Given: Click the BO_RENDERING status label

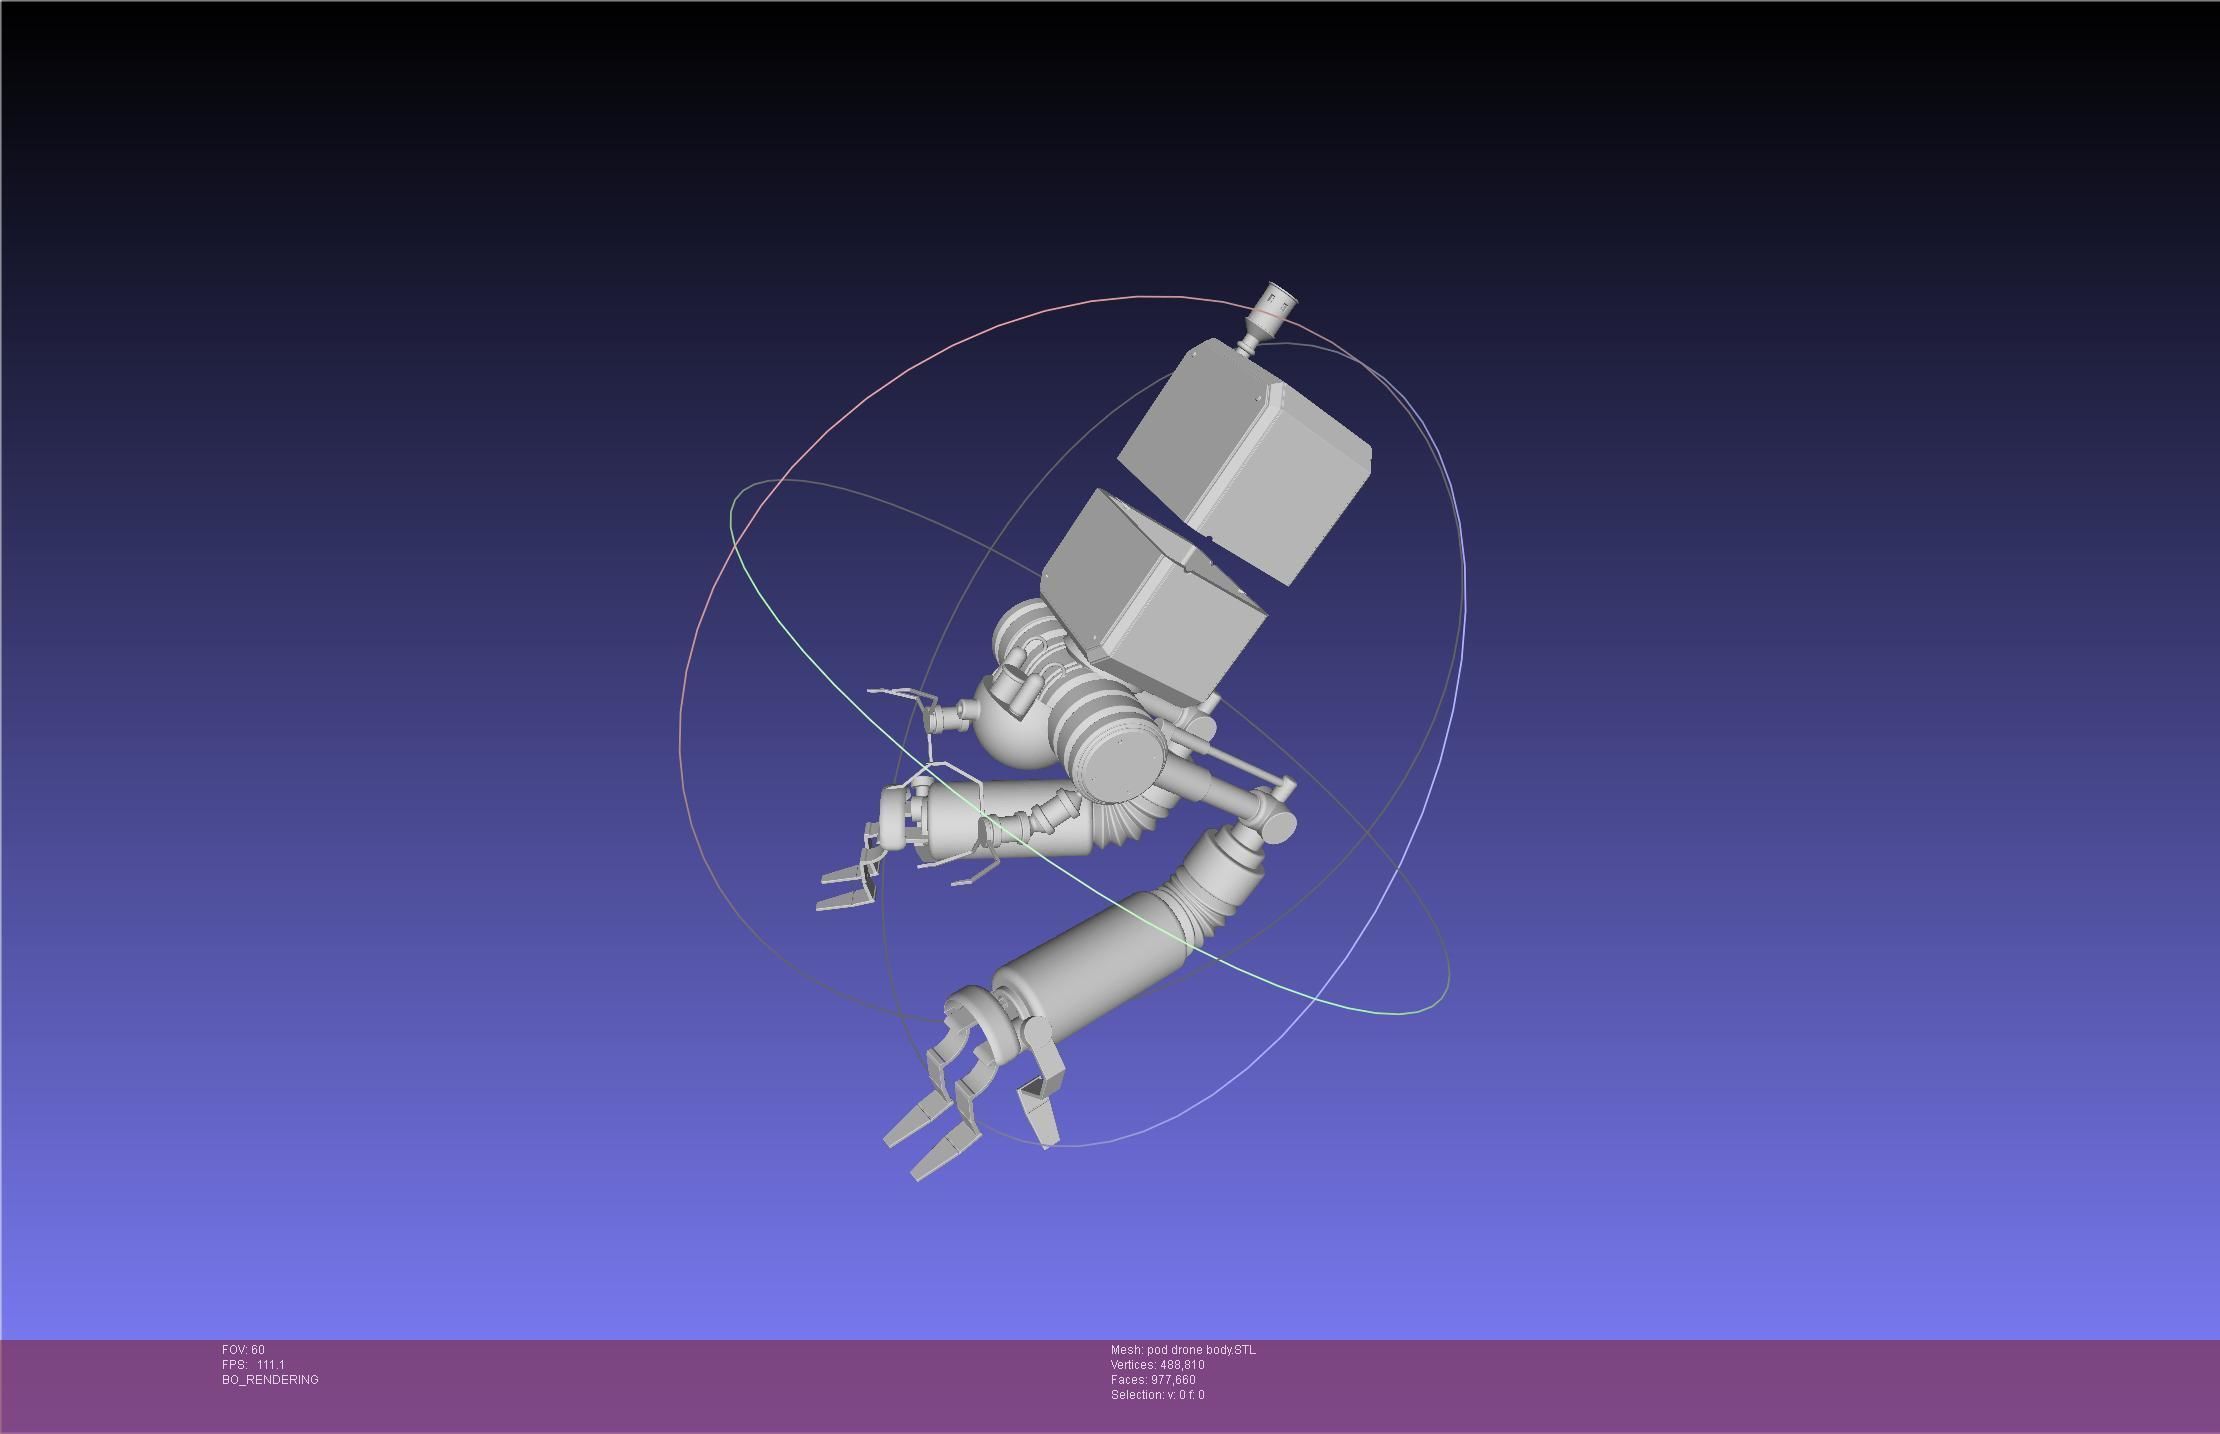Looking at the screenshot, I should pos(270,1380).
